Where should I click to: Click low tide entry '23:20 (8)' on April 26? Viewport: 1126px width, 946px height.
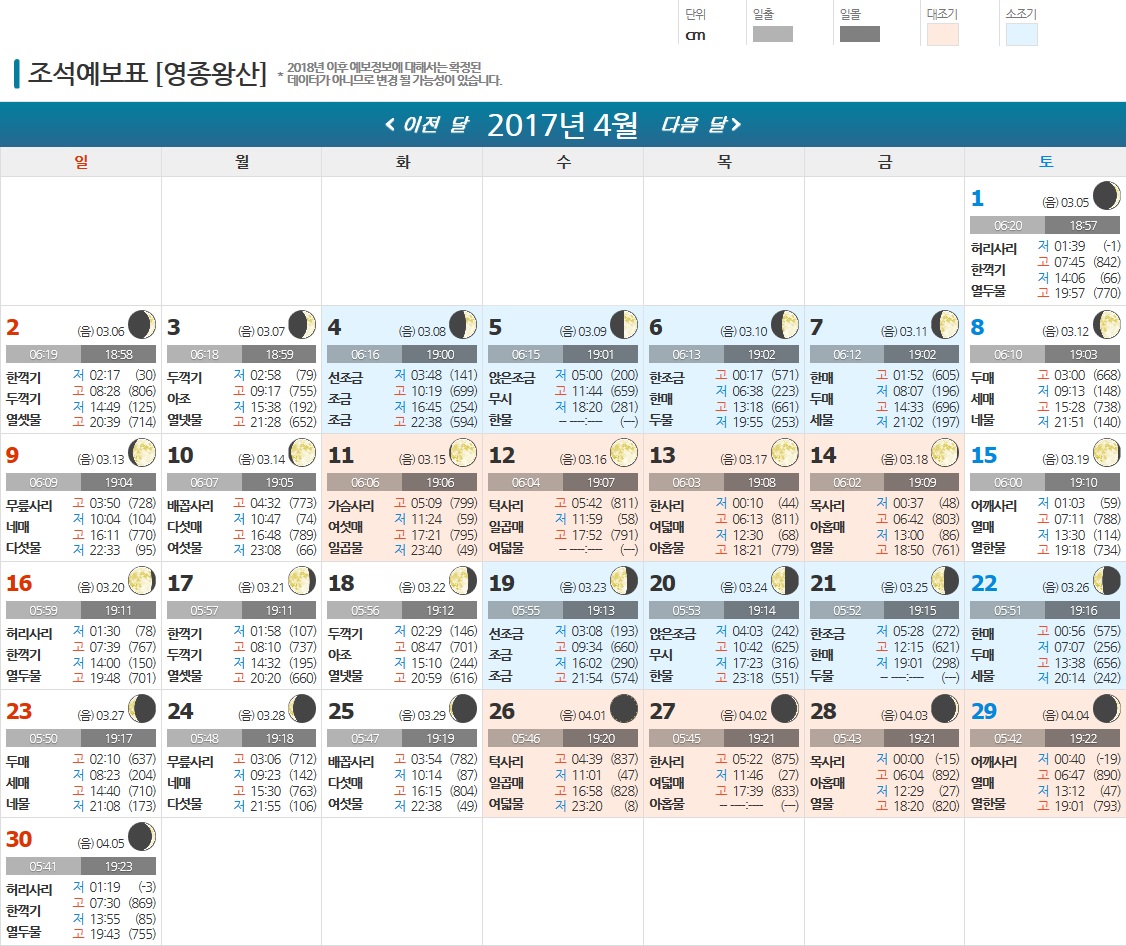pos(596,806)
